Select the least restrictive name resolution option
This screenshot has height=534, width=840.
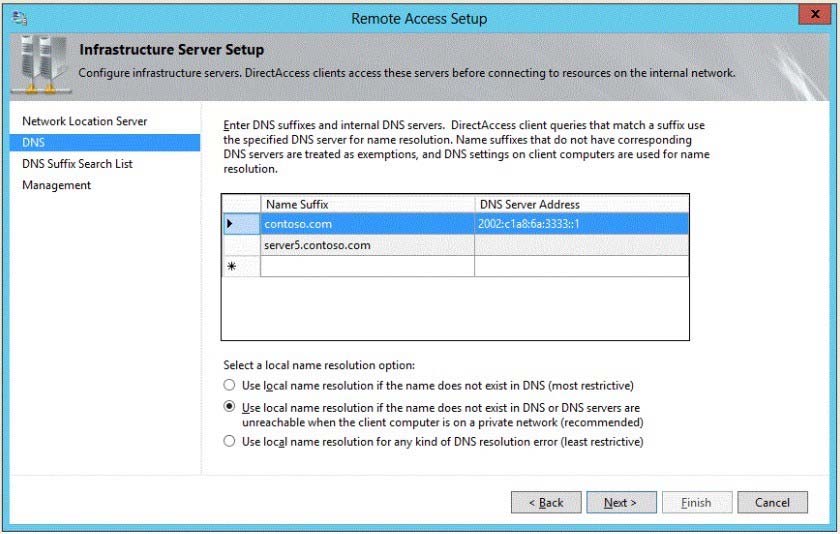tap(229, 441)
